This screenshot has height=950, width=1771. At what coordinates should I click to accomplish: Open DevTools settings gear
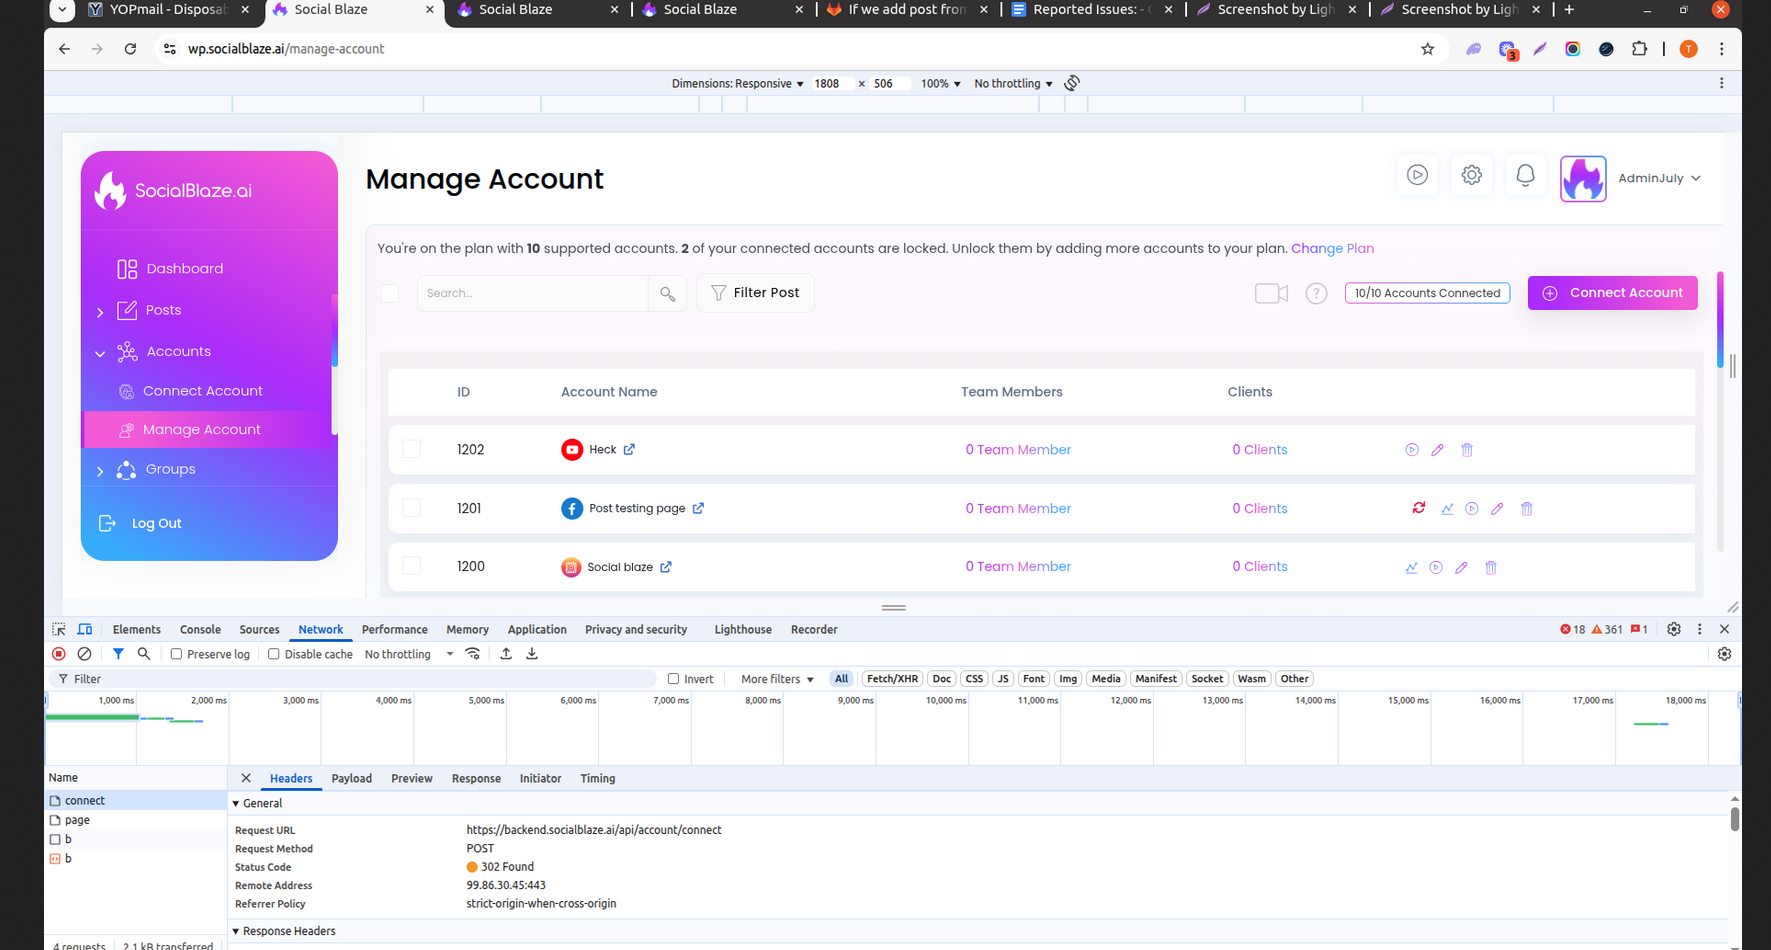tap(1674, 629)
